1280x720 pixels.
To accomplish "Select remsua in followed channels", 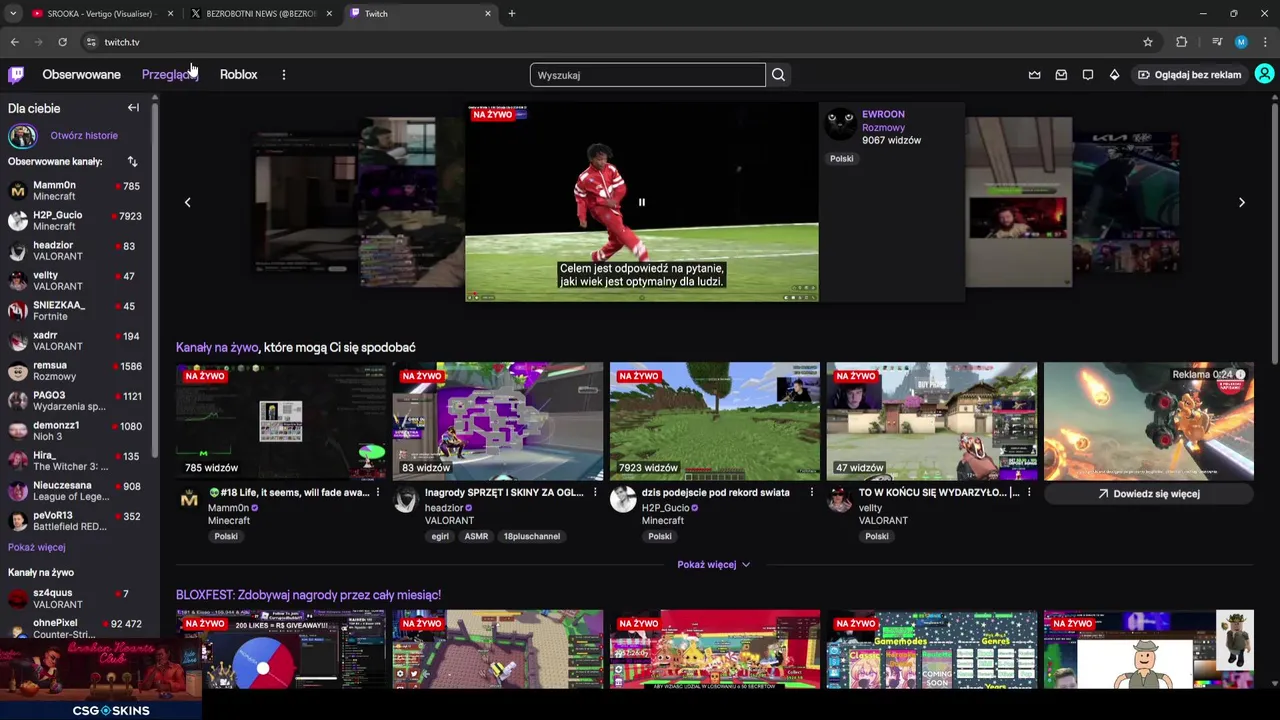I will coord(76,370).
